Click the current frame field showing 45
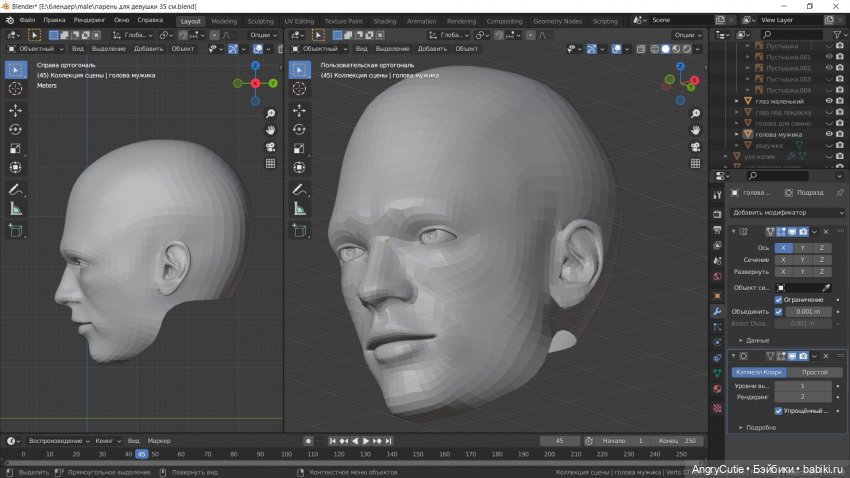The height and width of the screenshot is (478, 850). point(559,441)
